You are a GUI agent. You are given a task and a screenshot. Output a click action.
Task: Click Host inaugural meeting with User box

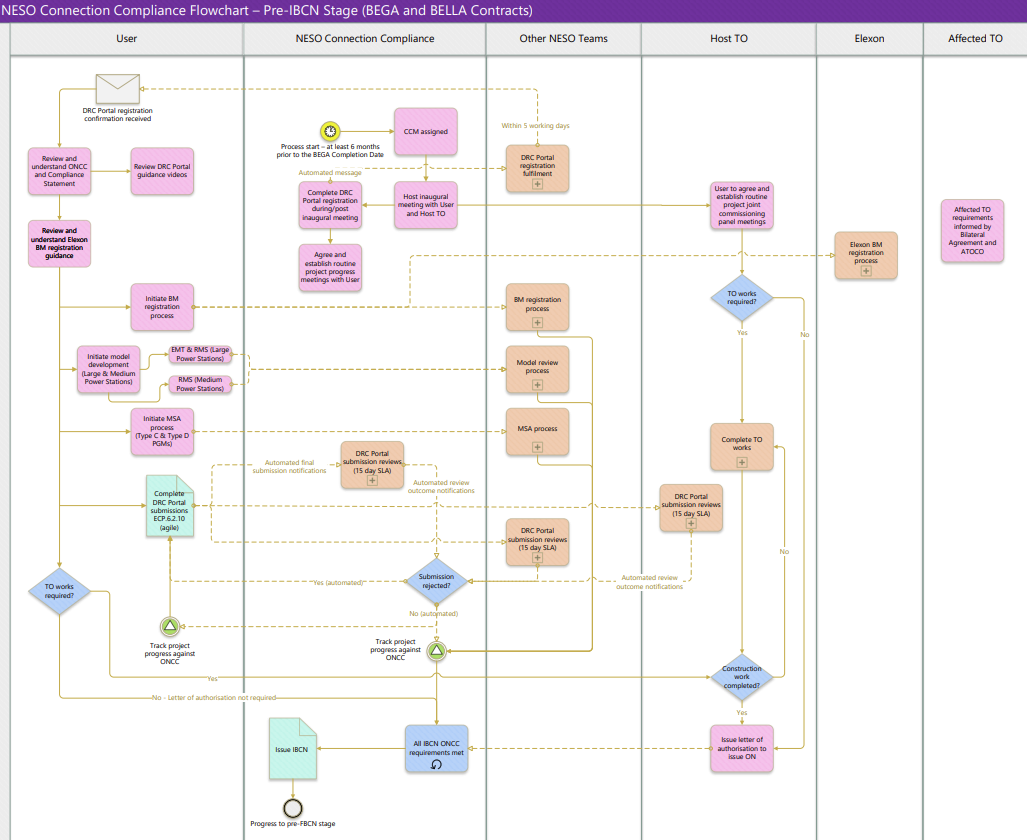pyautogui.click(x=426, y=205)
